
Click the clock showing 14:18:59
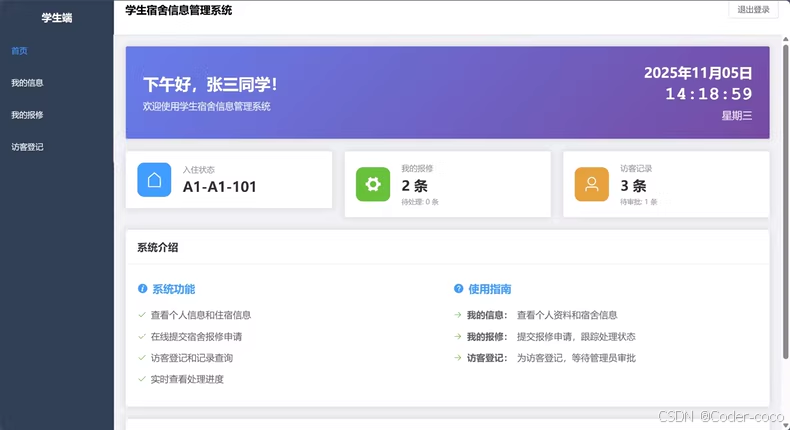click(709, 94)
